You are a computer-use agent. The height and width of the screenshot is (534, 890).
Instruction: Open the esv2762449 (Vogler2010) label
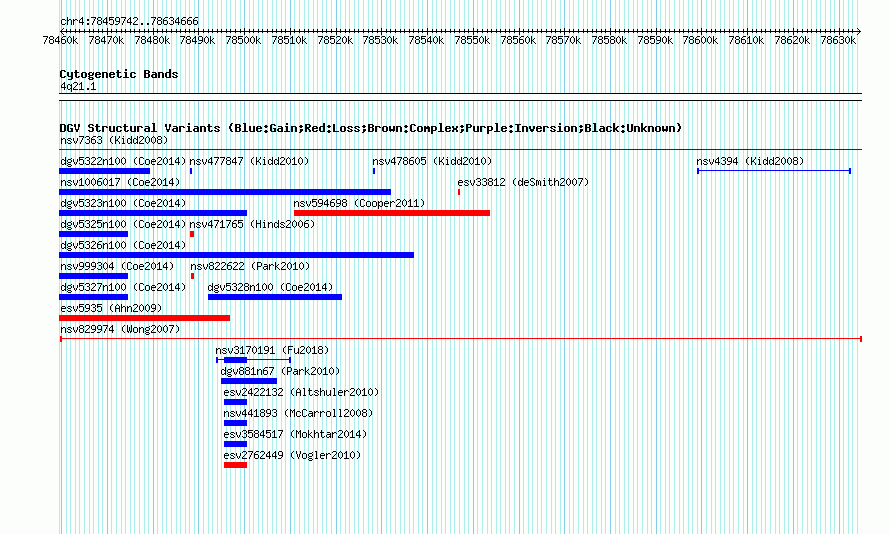click(x=292, y=455)
